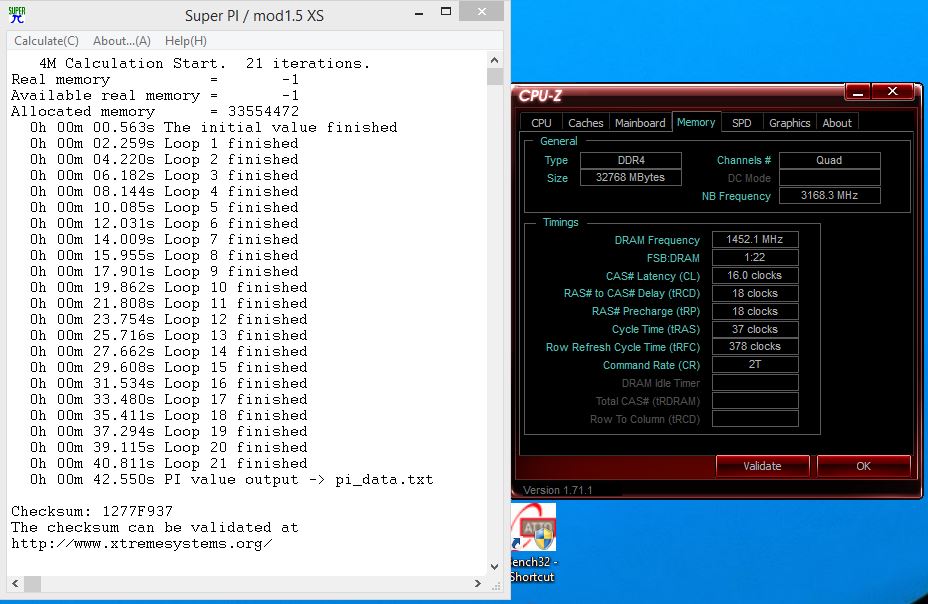928x604 pixels.
Task: Click the FSB:DRAM value 1:22
Action: point(755,257)
